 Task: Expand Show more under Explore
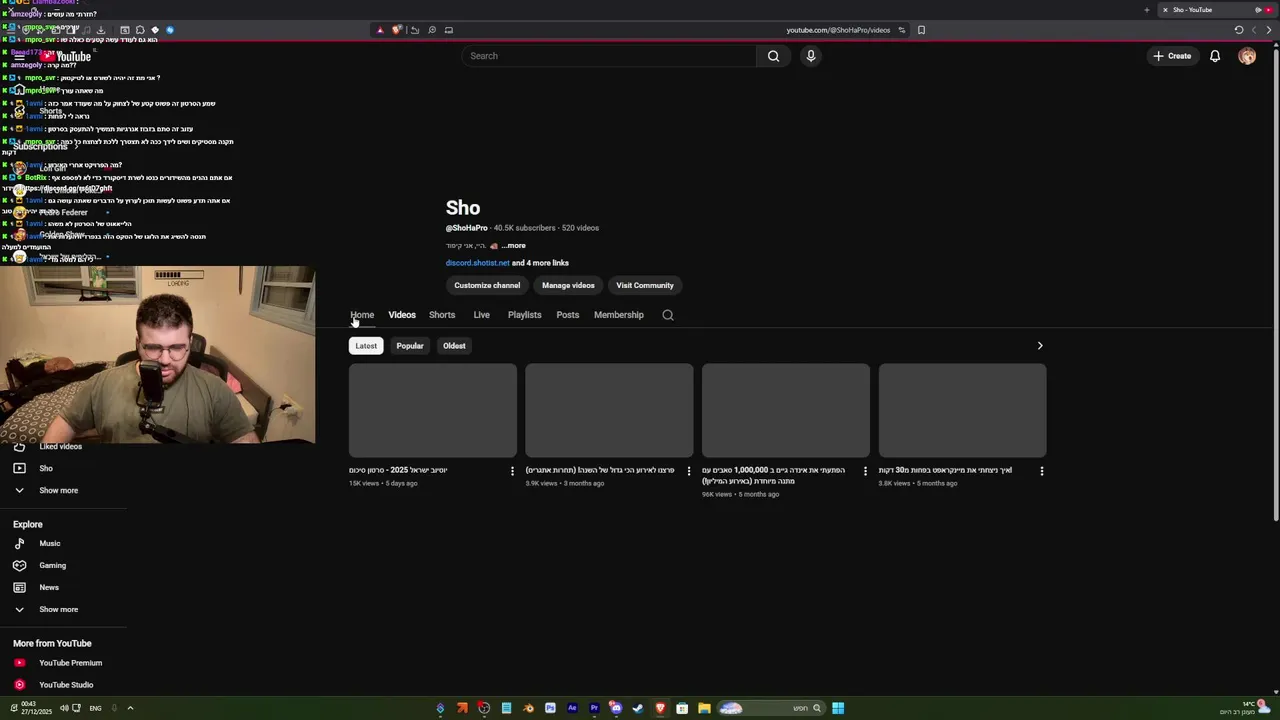pyautogui.click(x=58, y=610)
